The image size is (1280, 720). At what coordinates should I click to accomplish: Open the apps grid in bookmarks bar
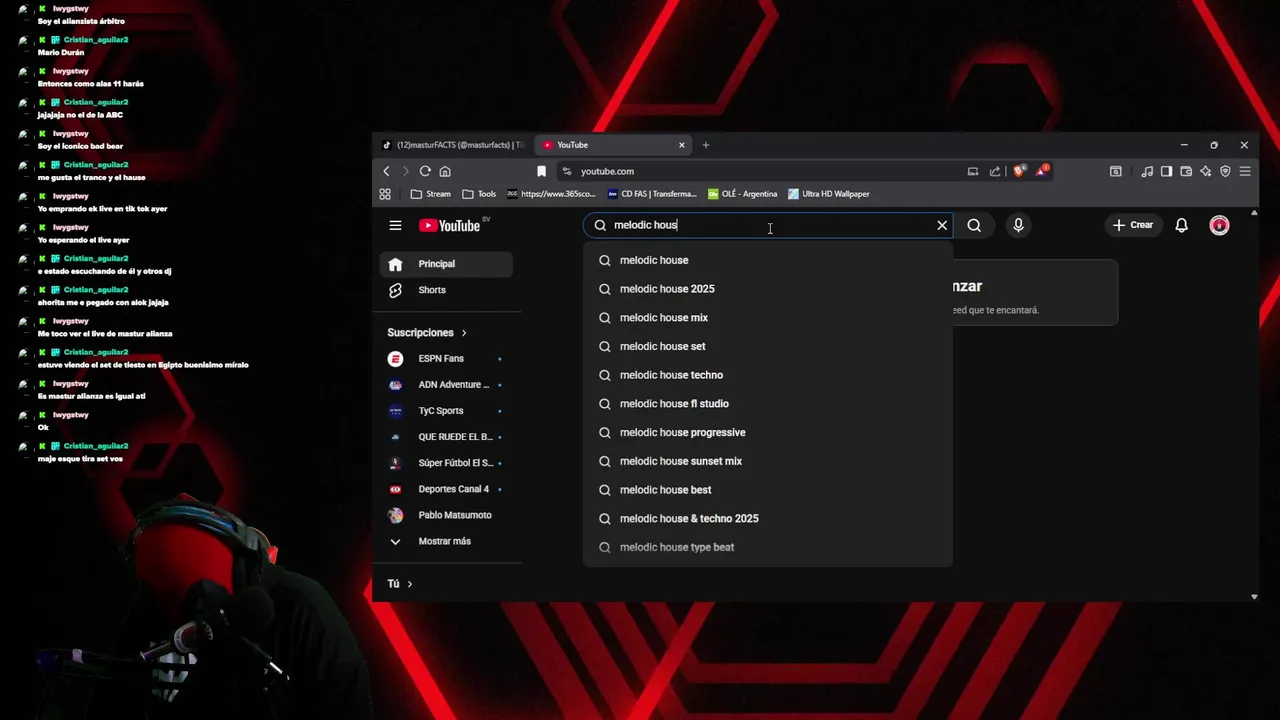coord(385,194)
